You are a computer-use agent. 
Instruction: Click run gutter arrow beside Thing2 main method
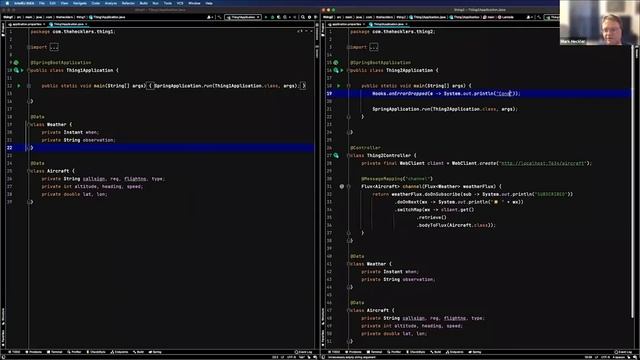338,86
